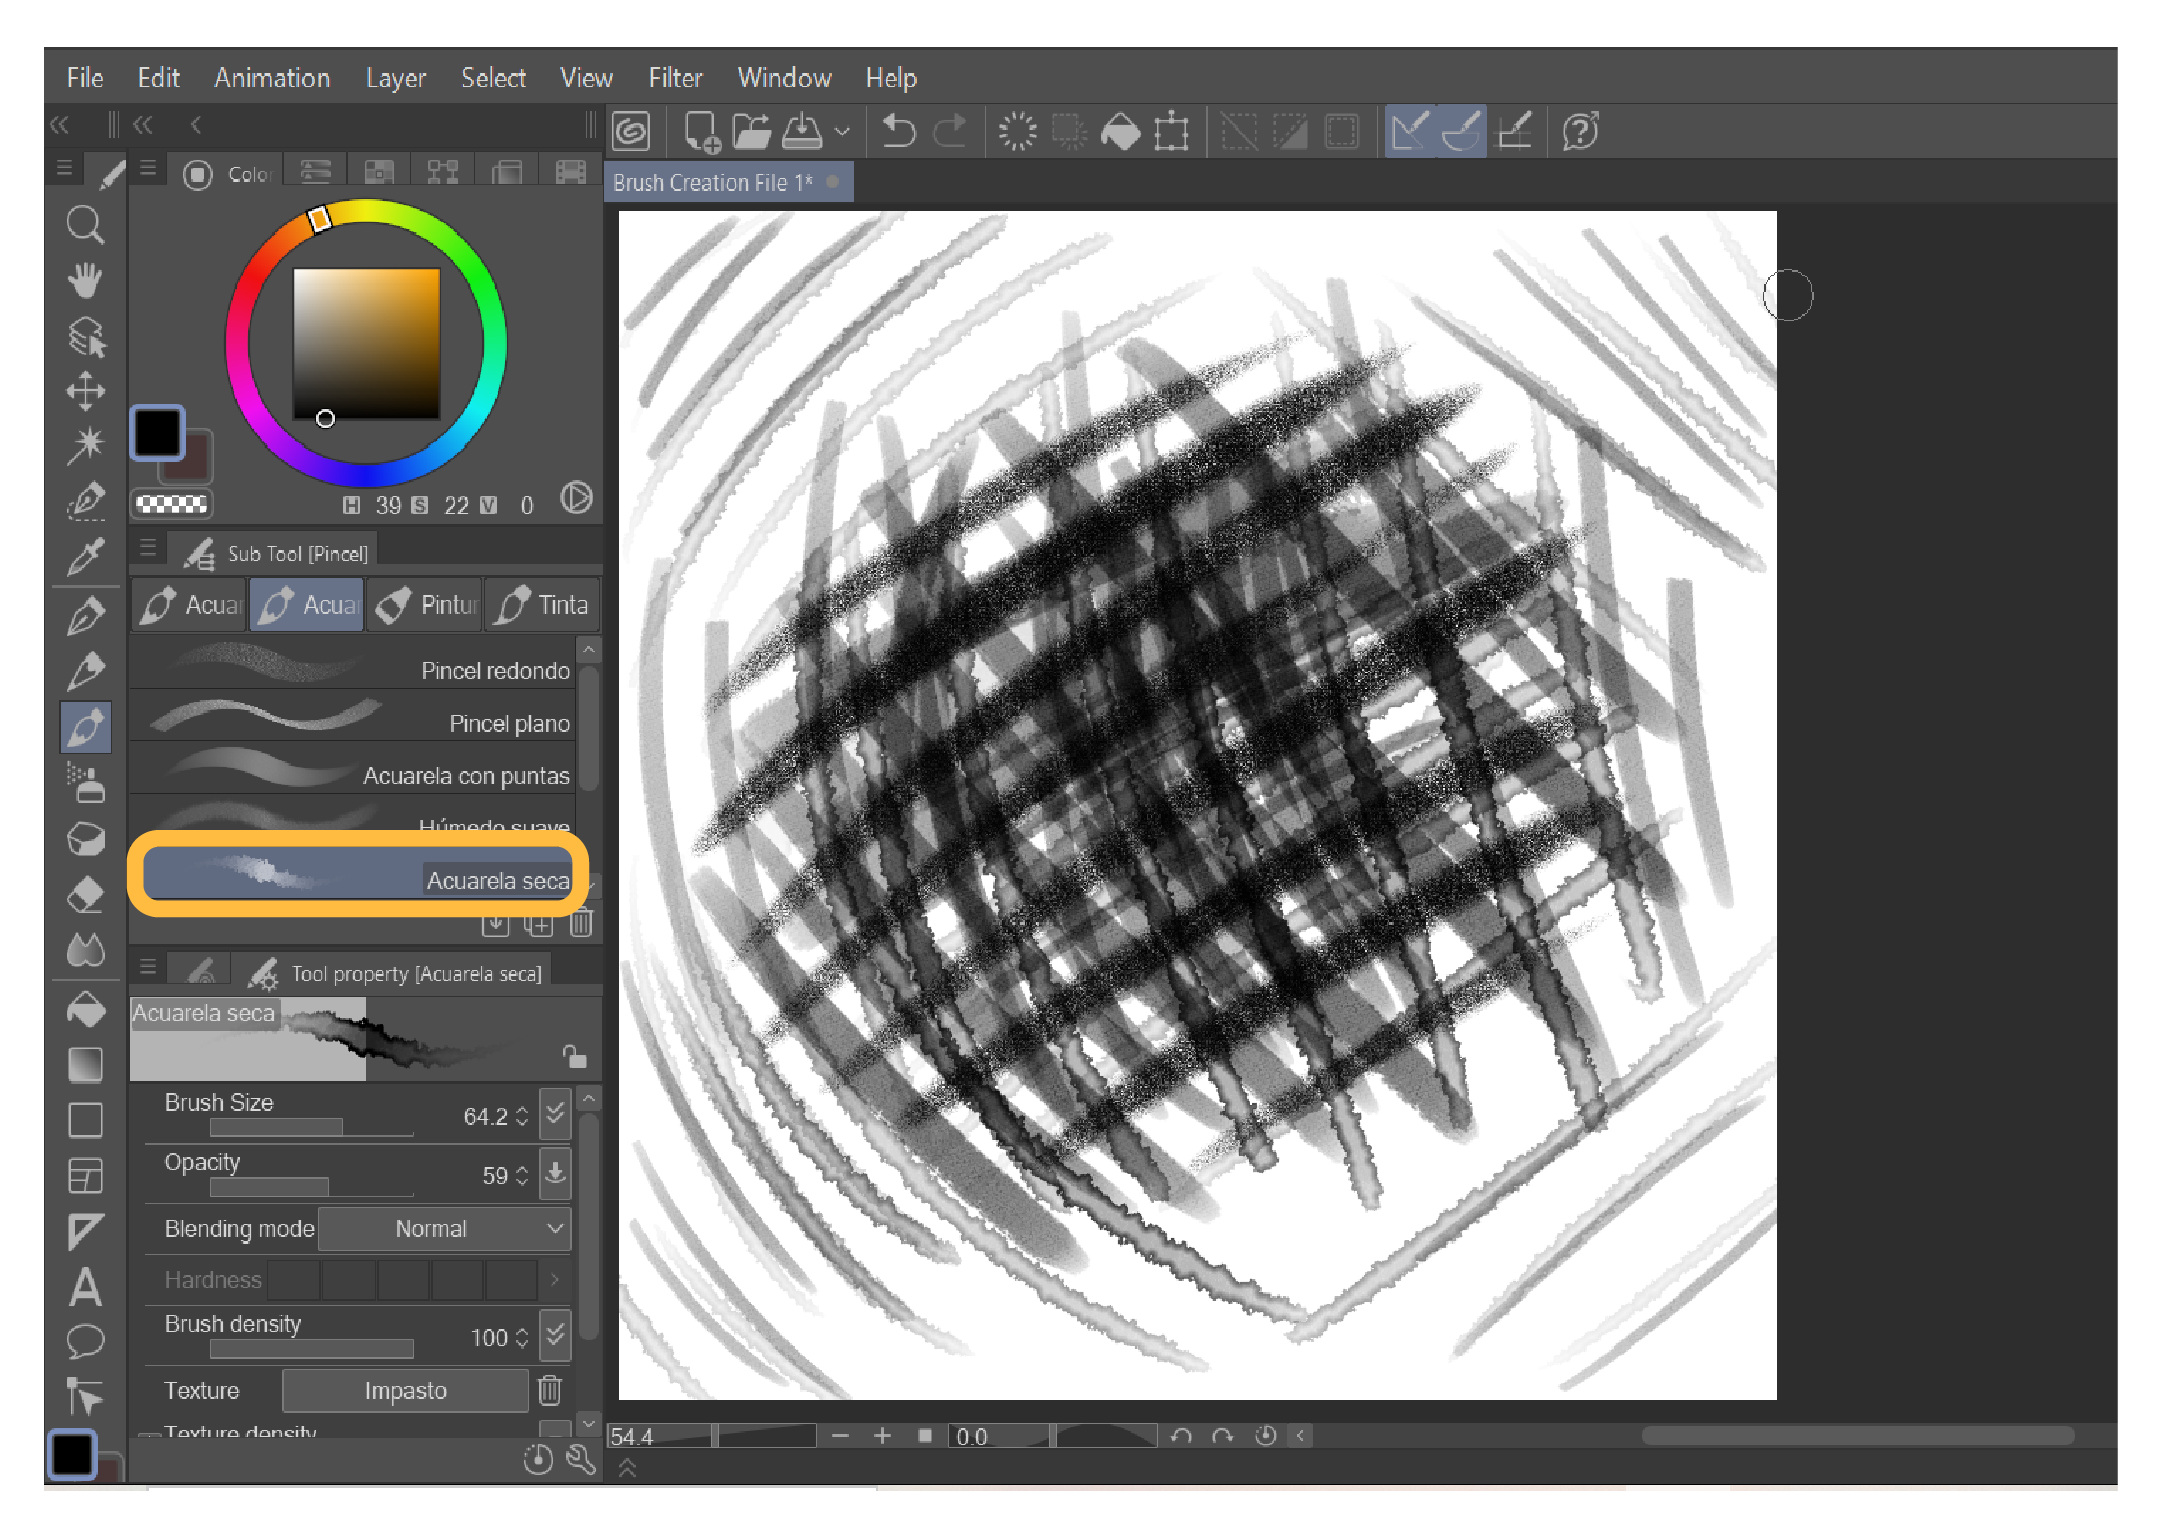The height and width of the screenshot is (1536, 2158).
Task: Expand the Hardness options arrow
Action: 555,1279
